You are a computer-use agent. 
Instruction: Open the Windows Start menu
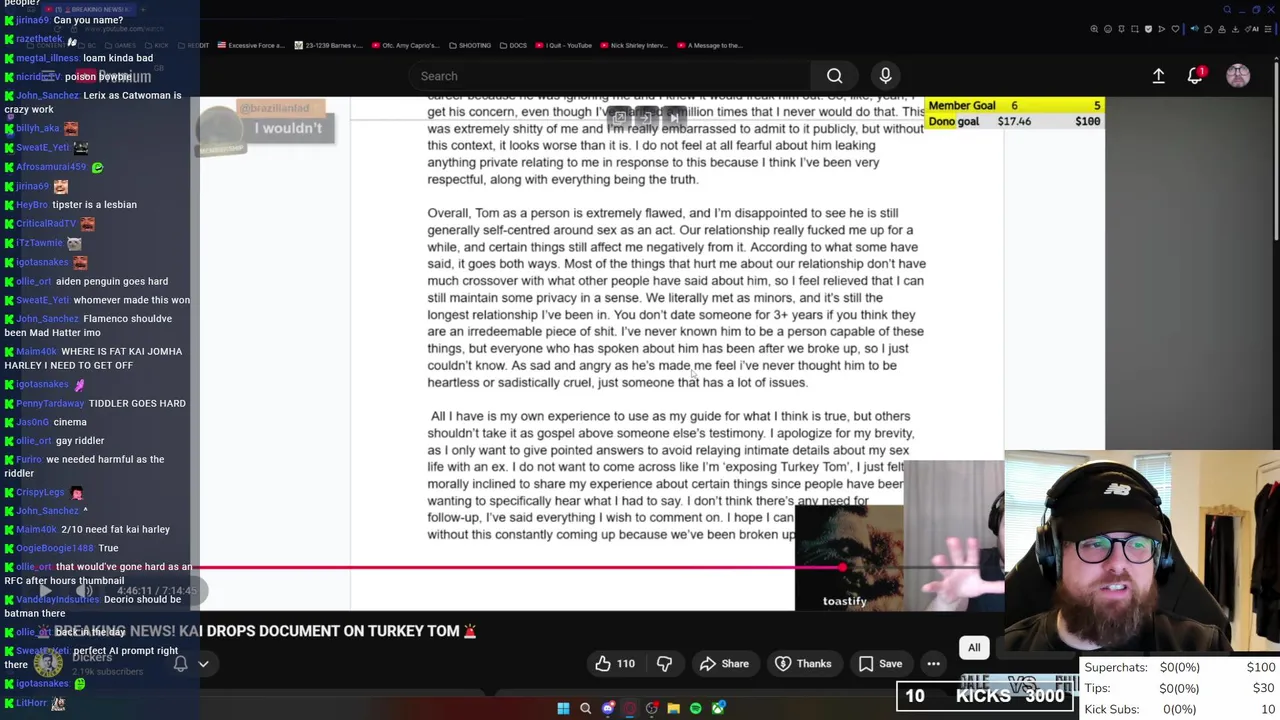pos(563,708)
